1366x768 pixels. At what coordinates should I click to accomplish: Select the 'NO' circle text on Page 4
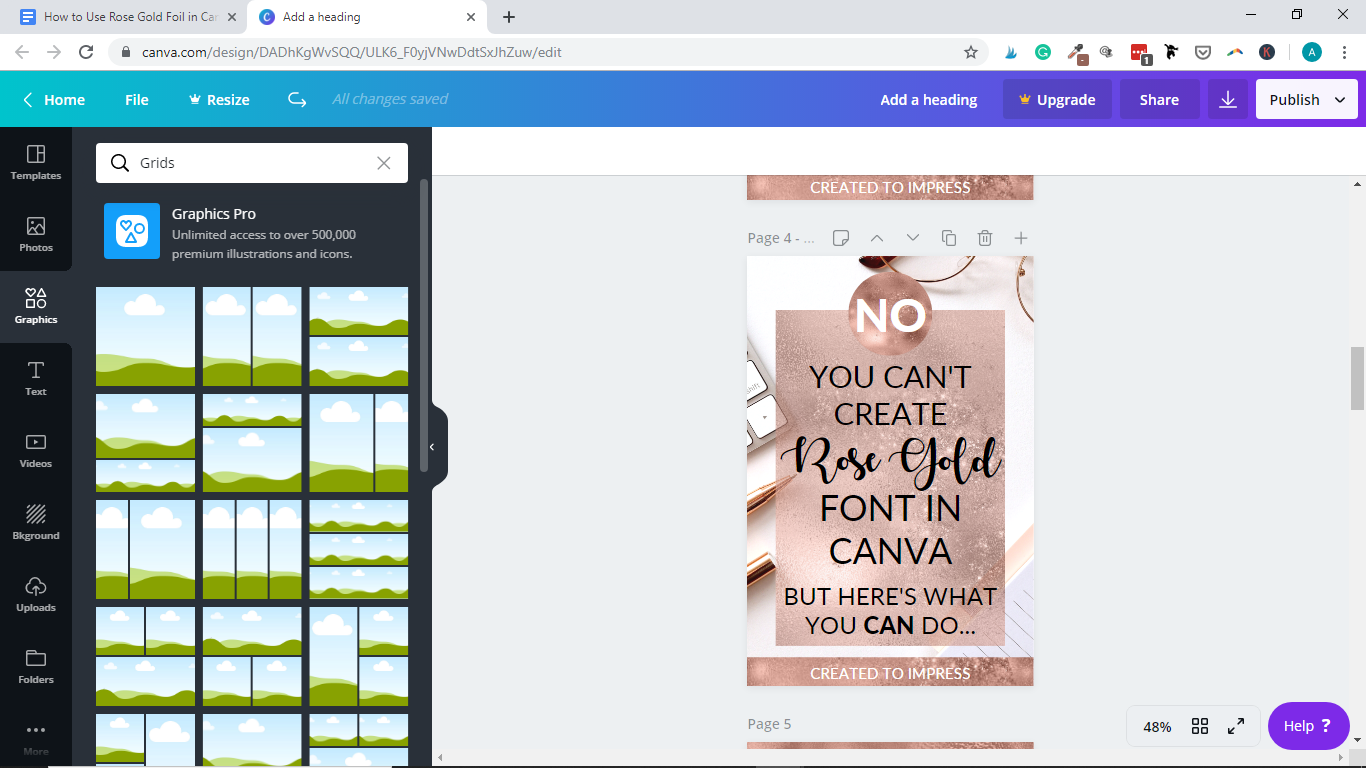click(890, 316)
